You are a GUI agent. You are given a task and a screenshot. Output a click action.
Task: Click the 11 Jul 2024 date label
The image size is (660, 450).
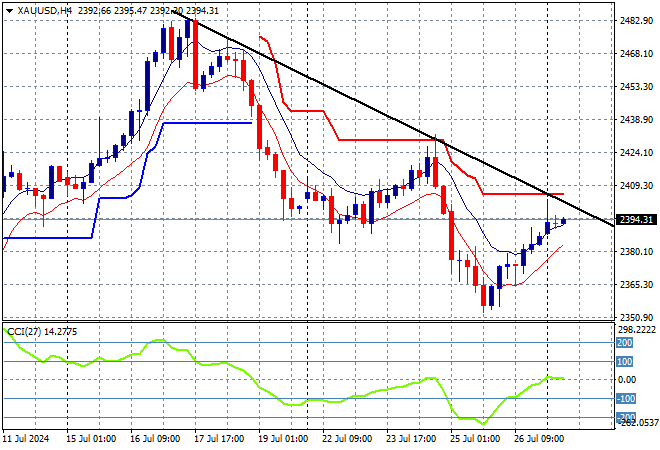(x=26, y=439)
